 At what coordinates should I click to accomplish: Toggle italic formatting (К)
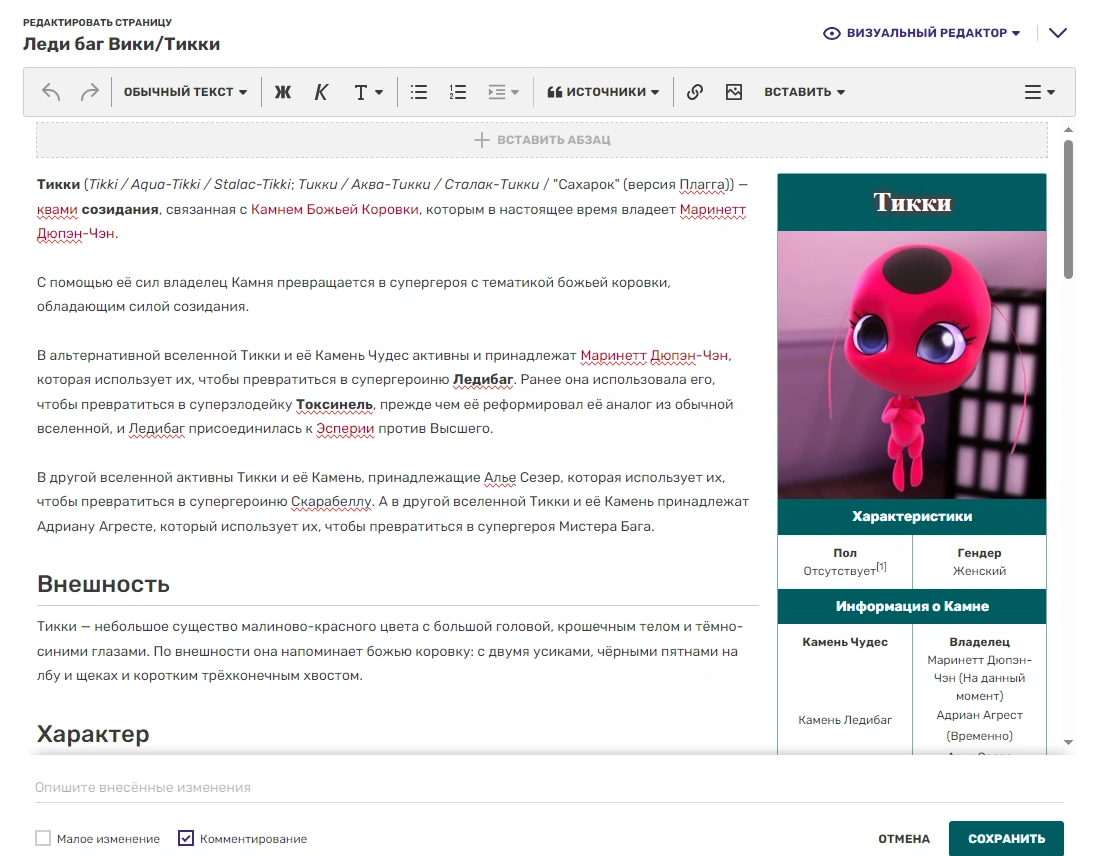321,92
